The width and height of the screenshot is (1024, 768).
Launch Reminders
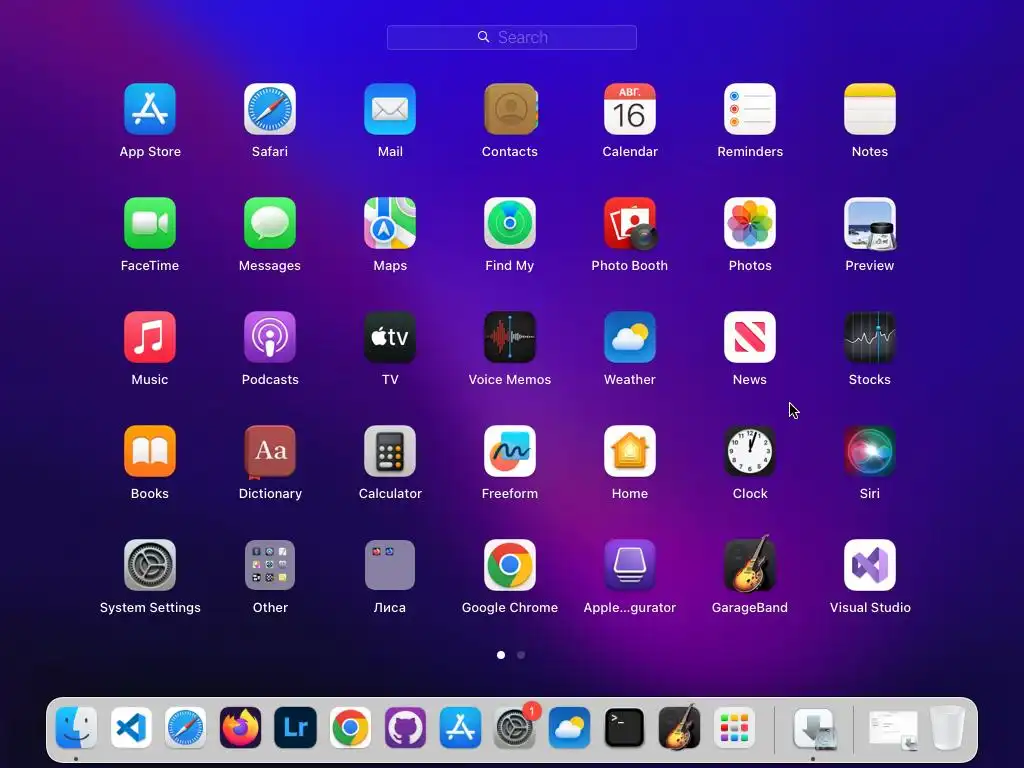point(750,109)
